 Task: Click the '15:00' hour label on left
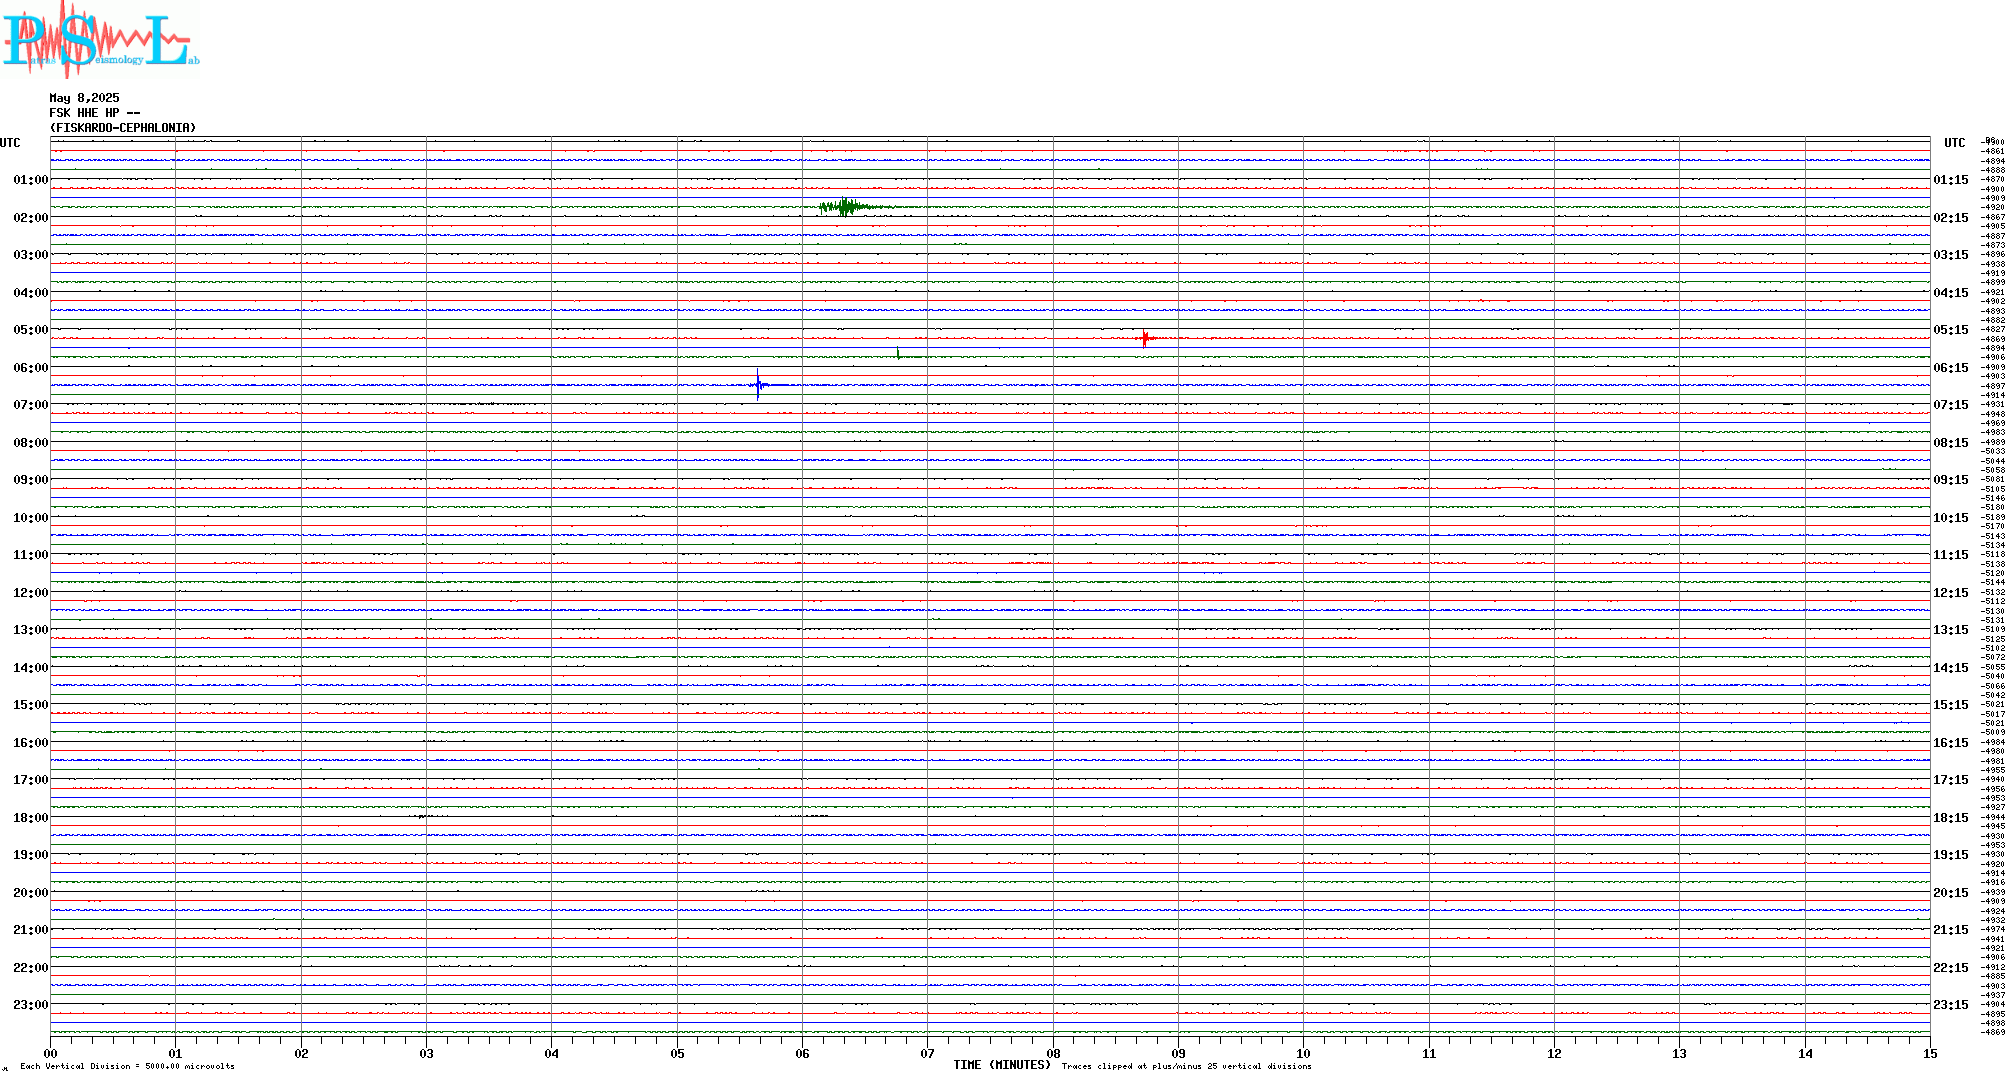click(x=31, y=705)
